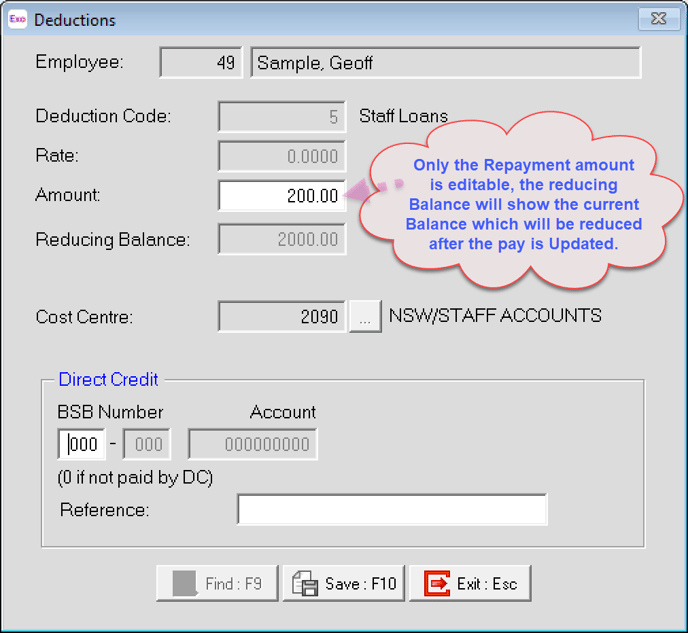Click the Exo app icon in title bar
Screen dimensions: 688x633
point(18,19)
